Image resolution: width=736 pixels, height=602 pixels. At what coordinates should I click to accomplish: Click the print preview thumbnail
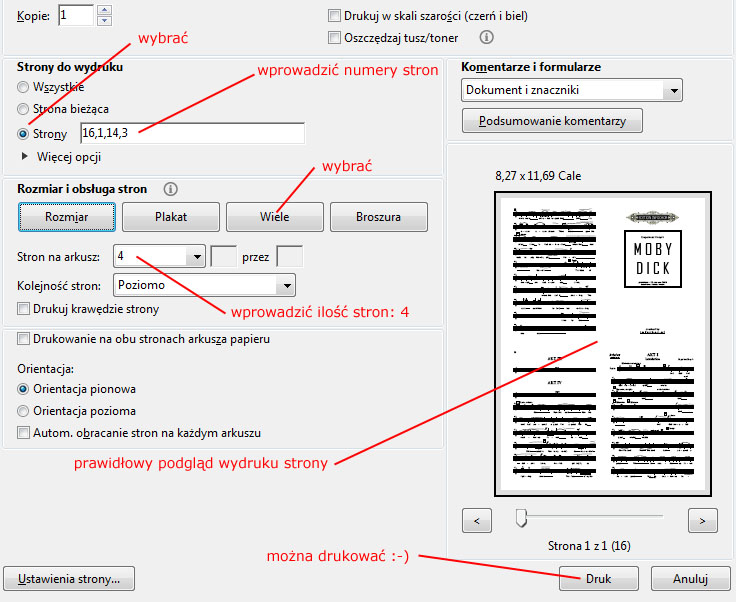point(603,344)
